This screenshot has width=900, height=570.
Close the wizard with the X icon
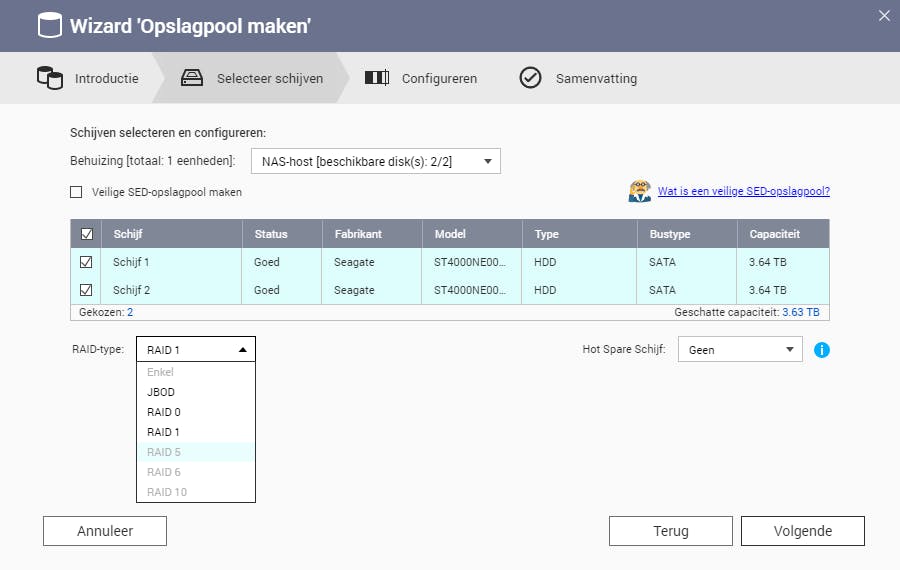(883, 16)
